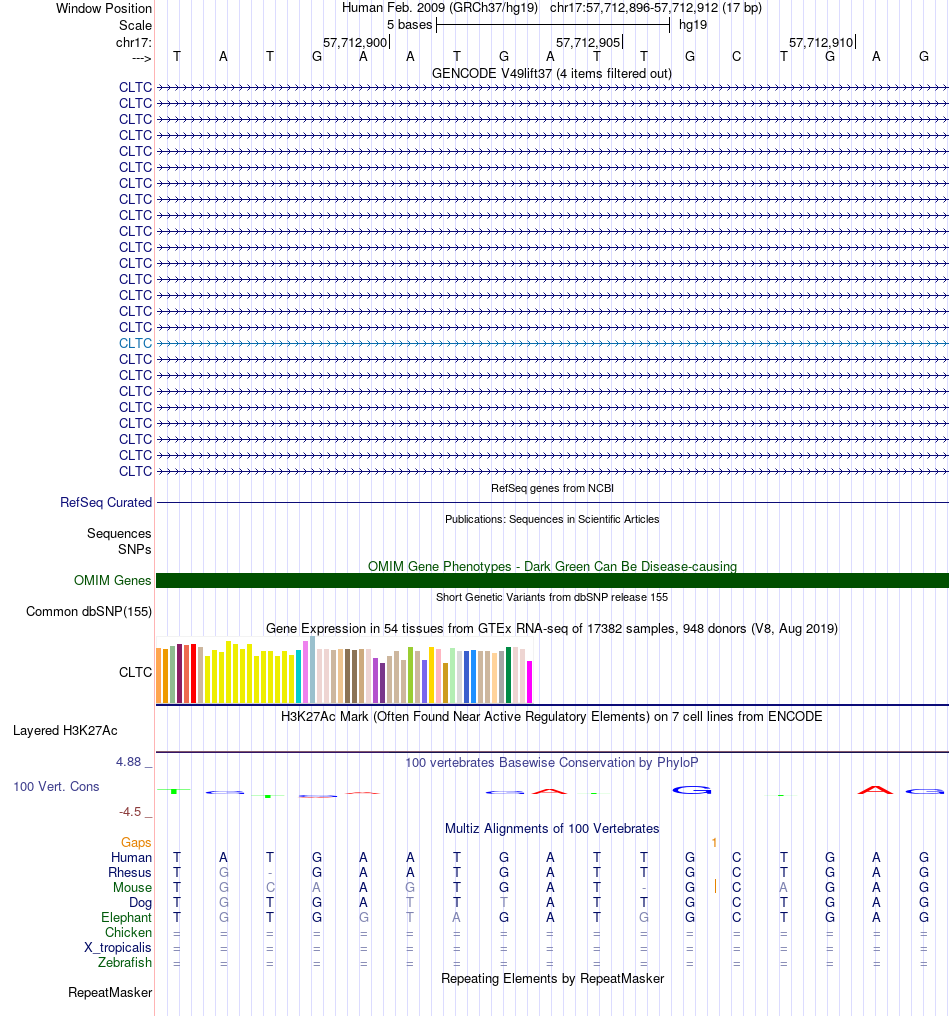Image resolution: width=950 pixels, height=1016 pixels.
Task: Open the 100 Vert. Cons track label
Action: click(56, 787)
